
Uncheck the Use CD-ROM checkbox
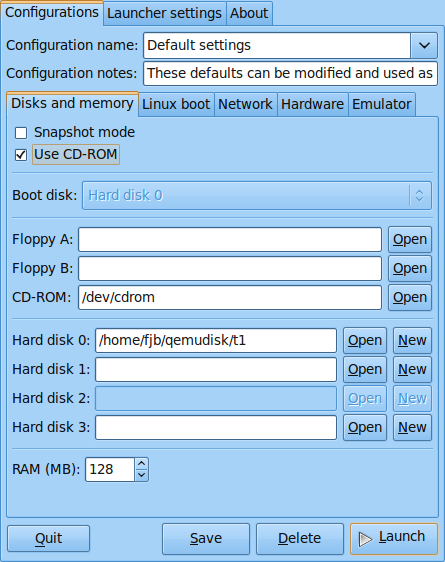point(21,155)
